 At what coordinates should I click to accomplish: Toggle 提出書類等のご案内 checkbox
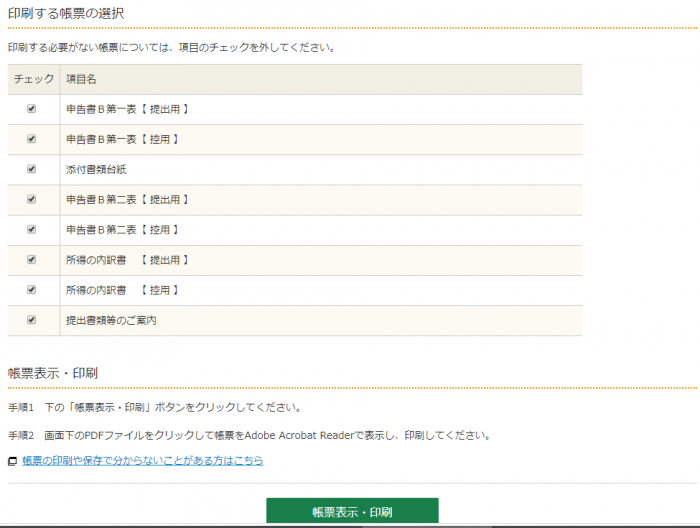point(31,320)
